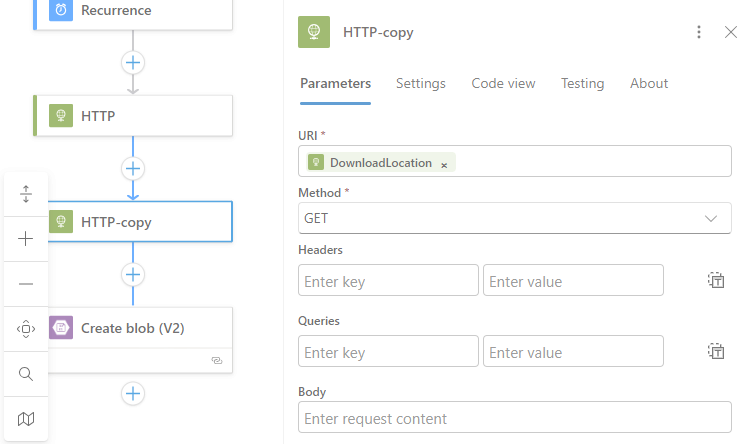Switch to the Parameters tab
This screenshot has height=444, width=739.
tap(336, 83)
